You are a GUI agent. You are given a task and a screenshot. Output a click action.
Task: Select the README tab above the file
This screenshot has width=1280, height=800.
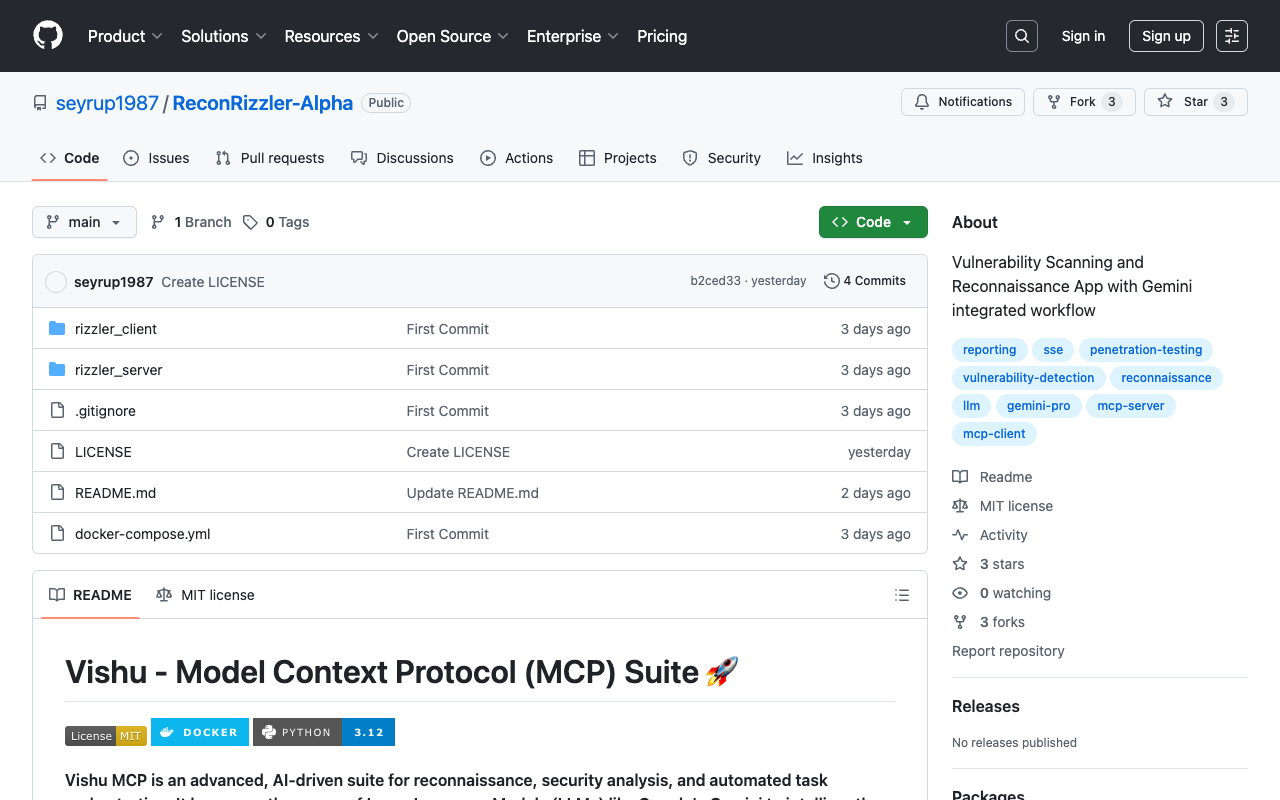90,595
